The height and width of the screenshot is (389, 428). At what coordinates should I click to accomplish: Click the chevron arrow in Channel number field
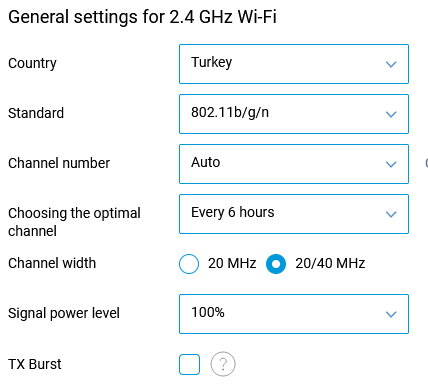[391, 164]
